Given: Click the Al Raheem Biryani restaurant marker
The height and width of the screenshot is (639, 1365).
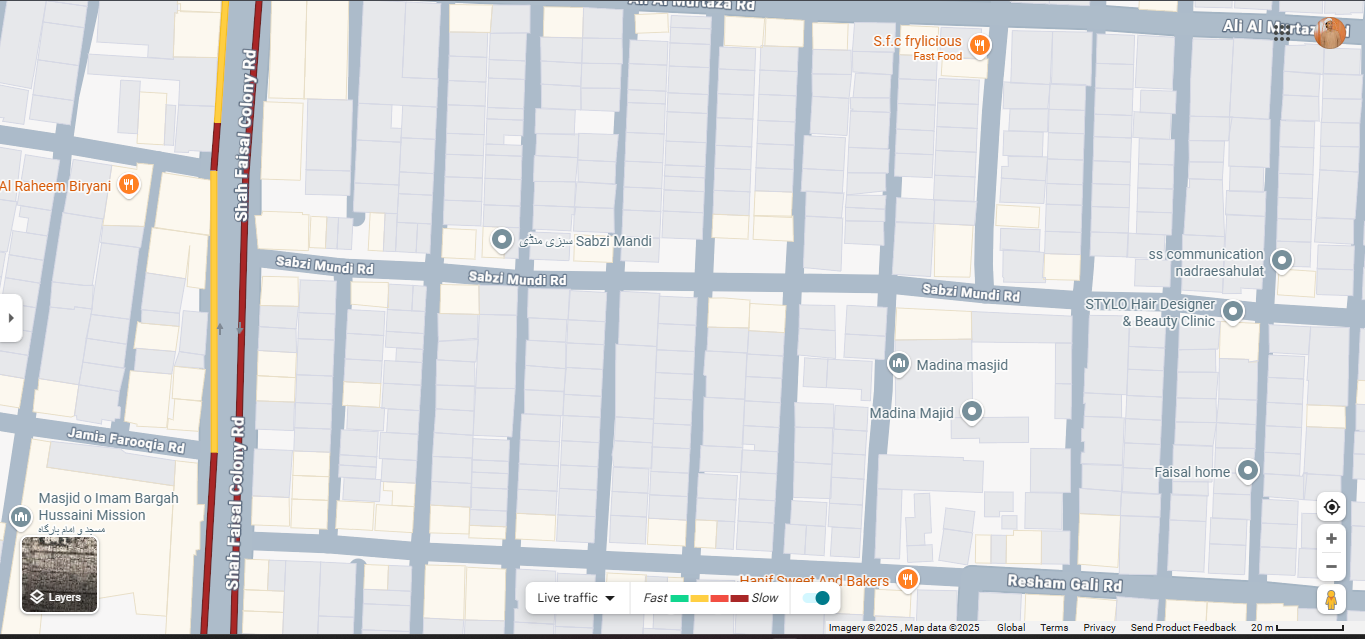Looking at the screenshot, I should tap(128, 185).
